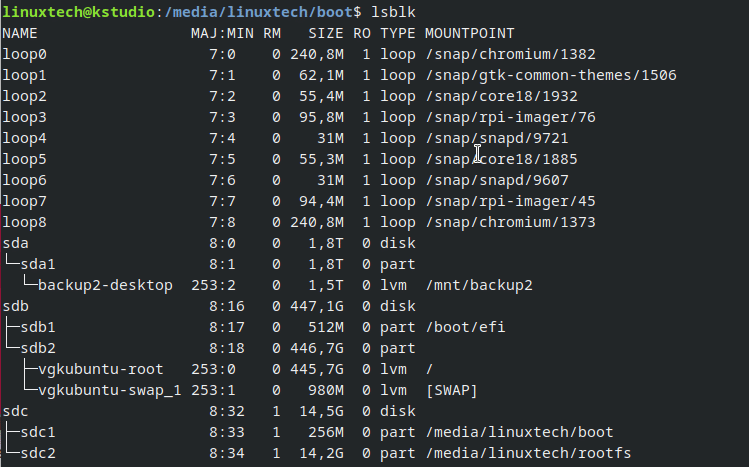Viewport: 749px width, 467px height.
Task: Click the lsblk command text
Action: 393,12
